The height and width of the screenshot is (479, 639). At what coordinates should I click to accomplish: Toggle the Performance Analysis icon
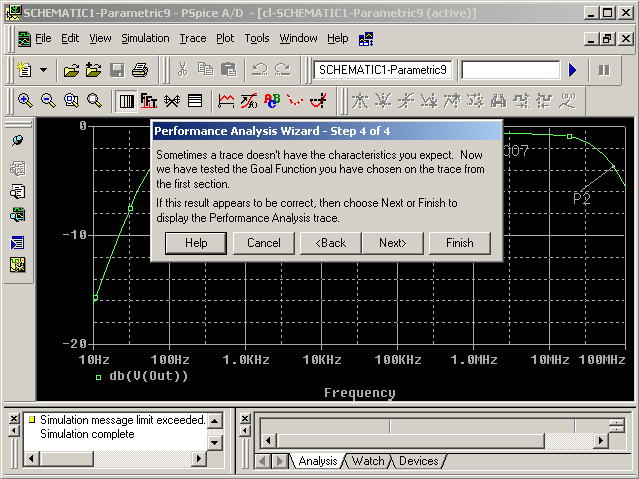[172, 100]
